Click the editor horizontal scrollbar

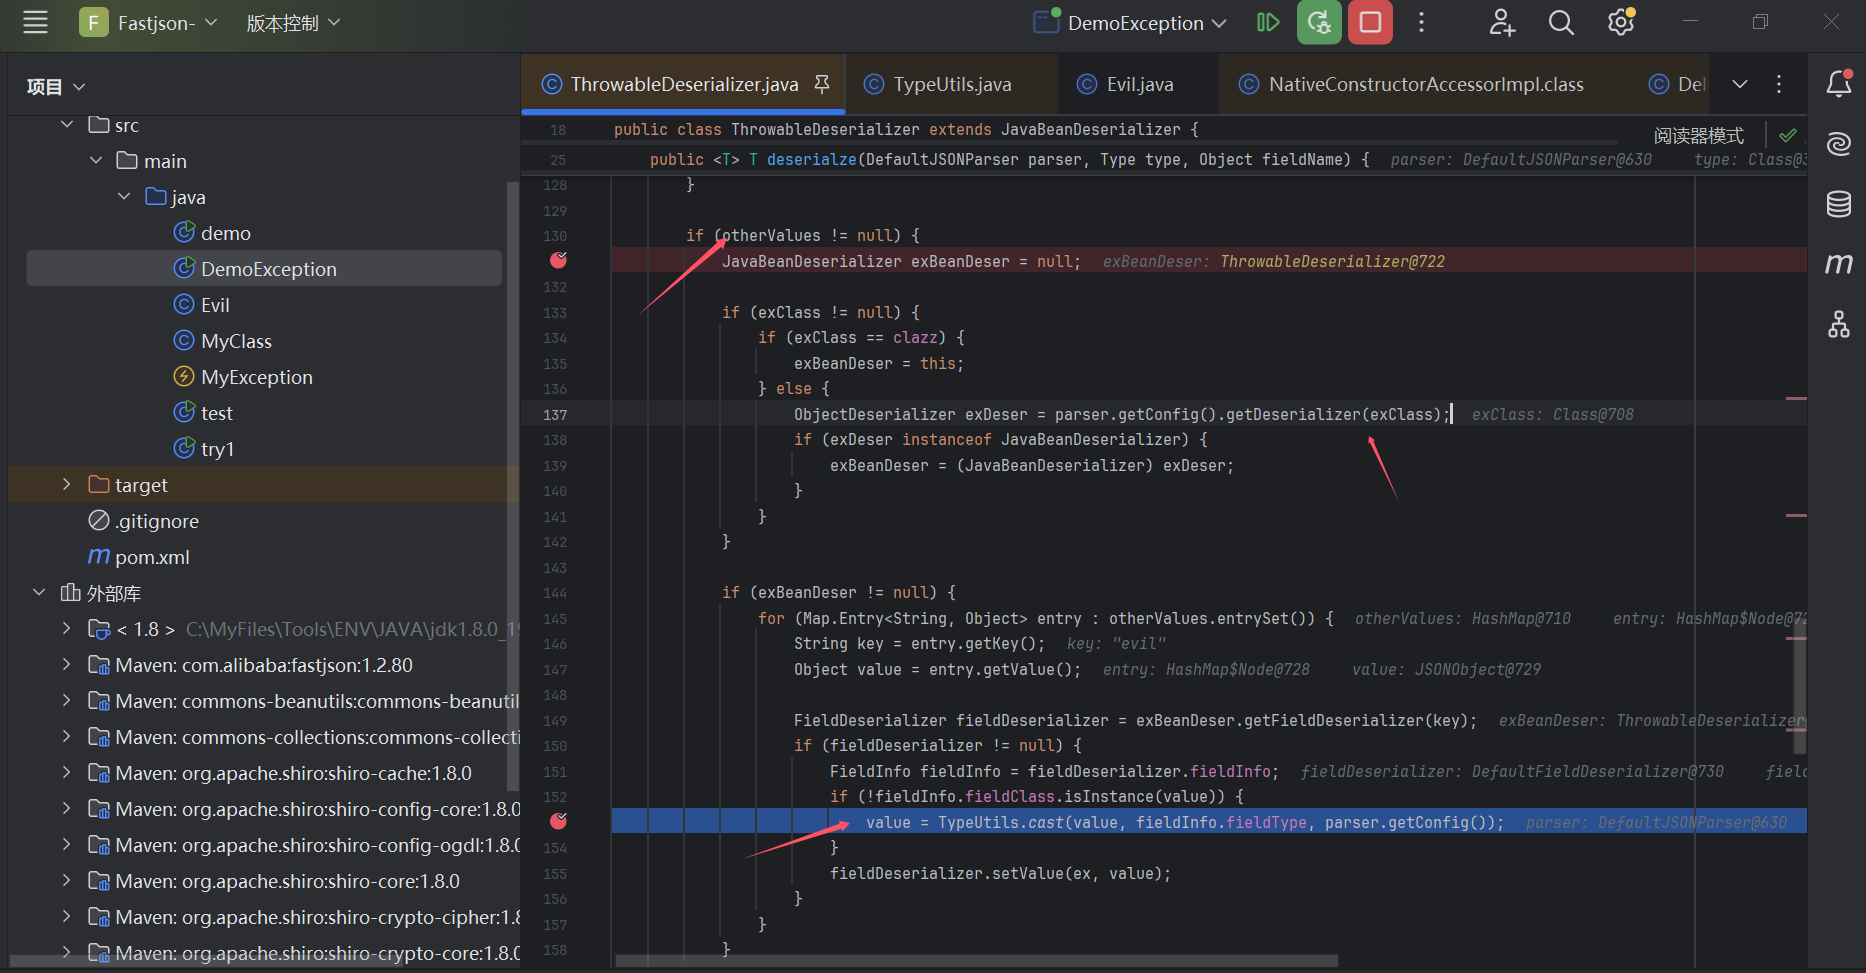[x=976, y=961]
